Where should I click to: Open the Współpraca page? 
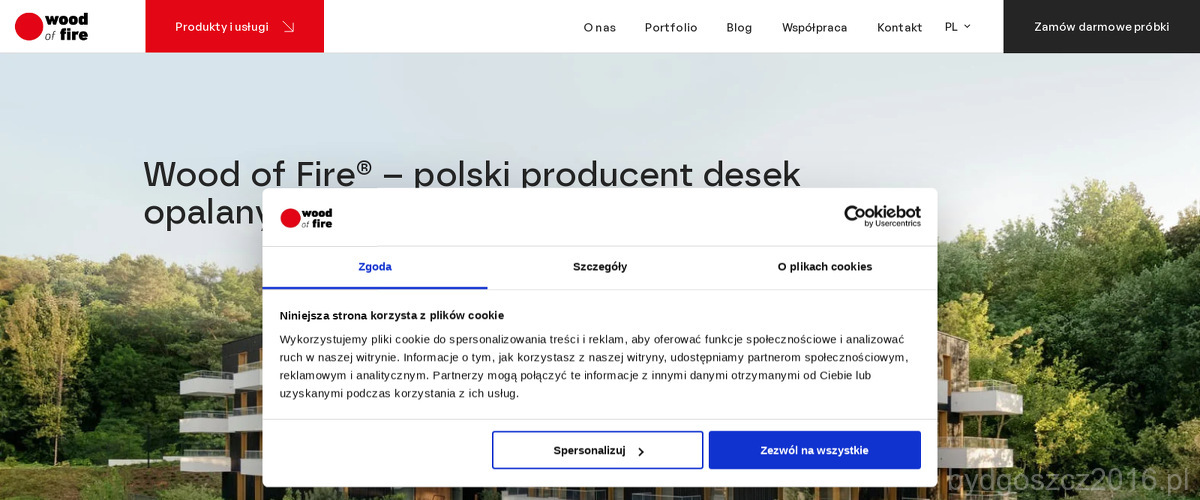point(814,27)
